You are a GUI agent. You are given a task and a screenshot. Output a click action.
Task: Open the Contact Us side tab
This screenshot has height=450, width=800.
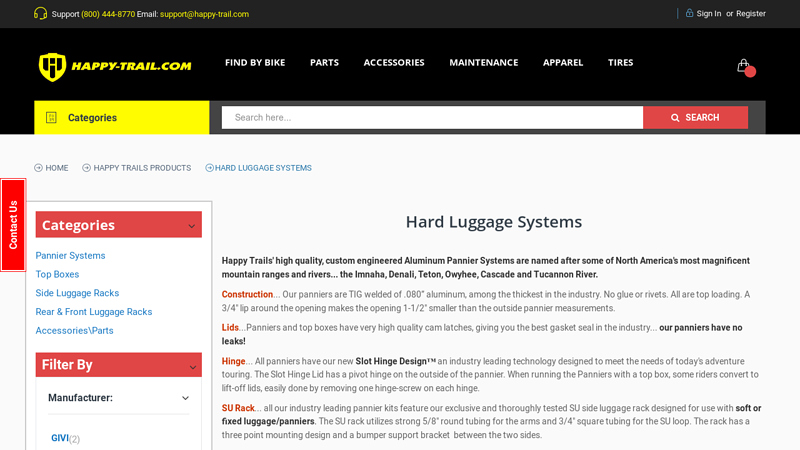[x=13, y=225]
